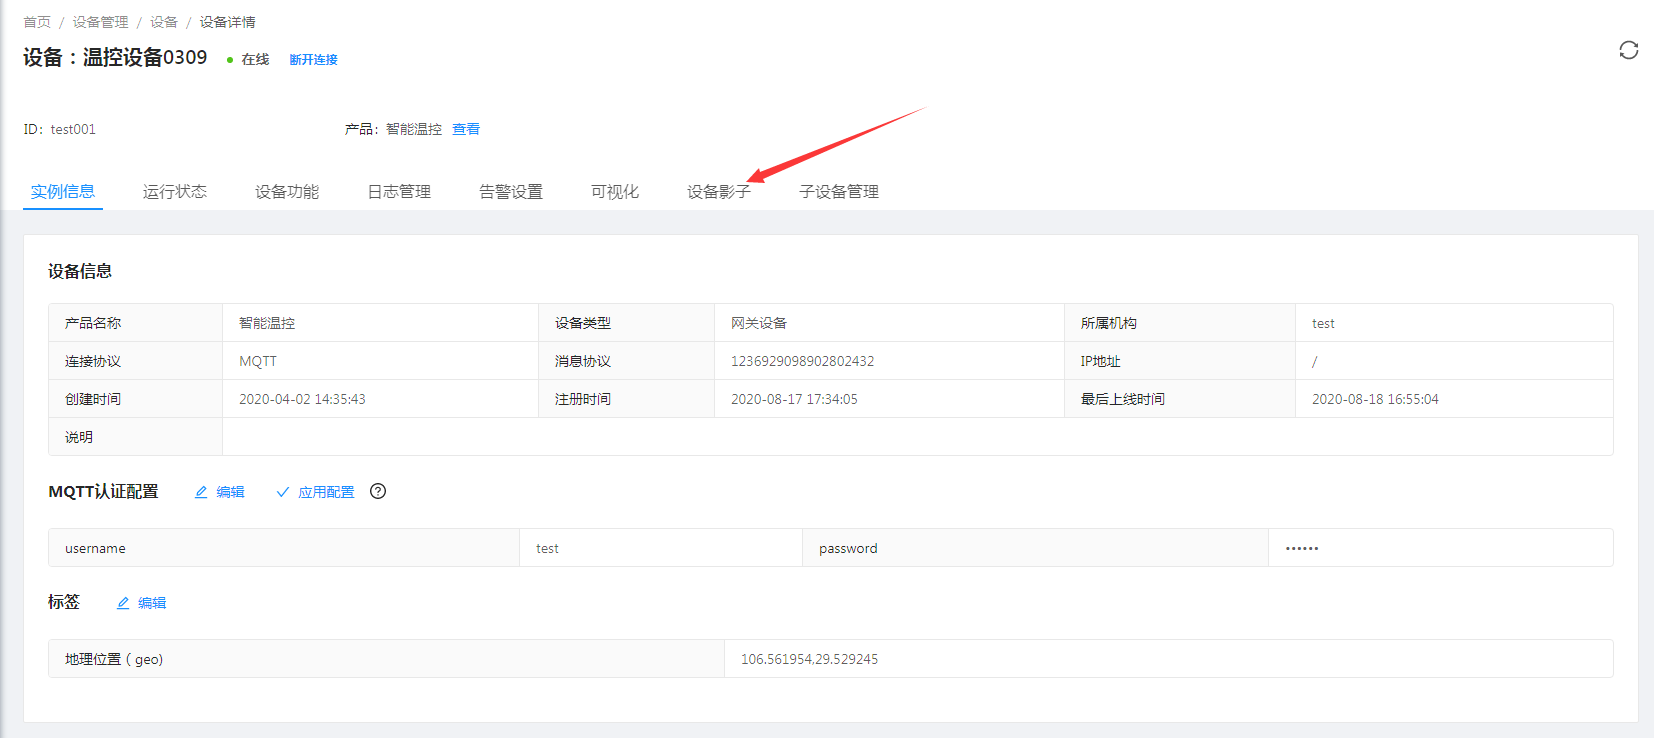This screenshot has width=1654, height=738.
Task: Click 设备 breadcrumb link
Action: point(164,22)
